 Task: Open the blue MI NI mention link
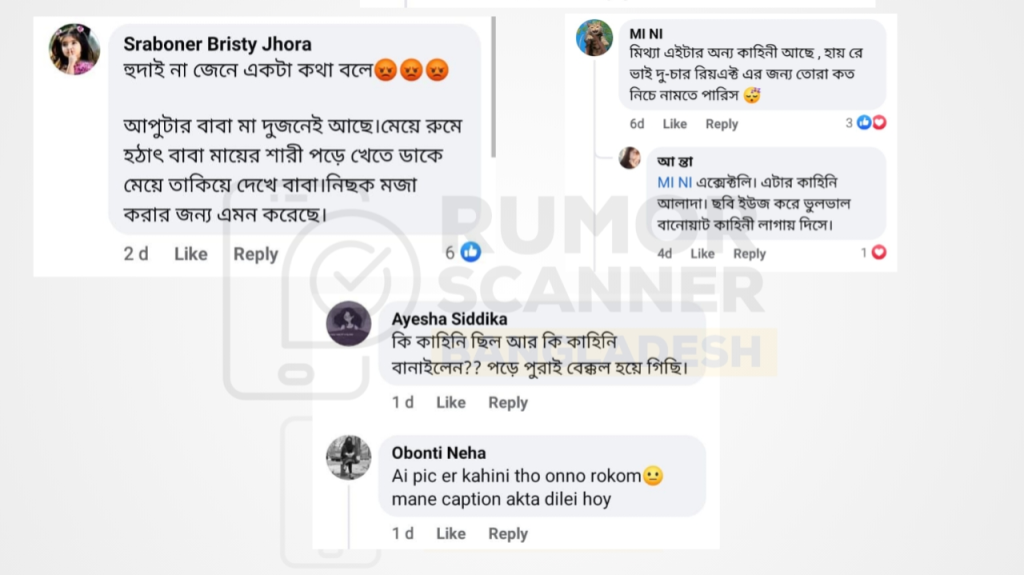(674, 182)
